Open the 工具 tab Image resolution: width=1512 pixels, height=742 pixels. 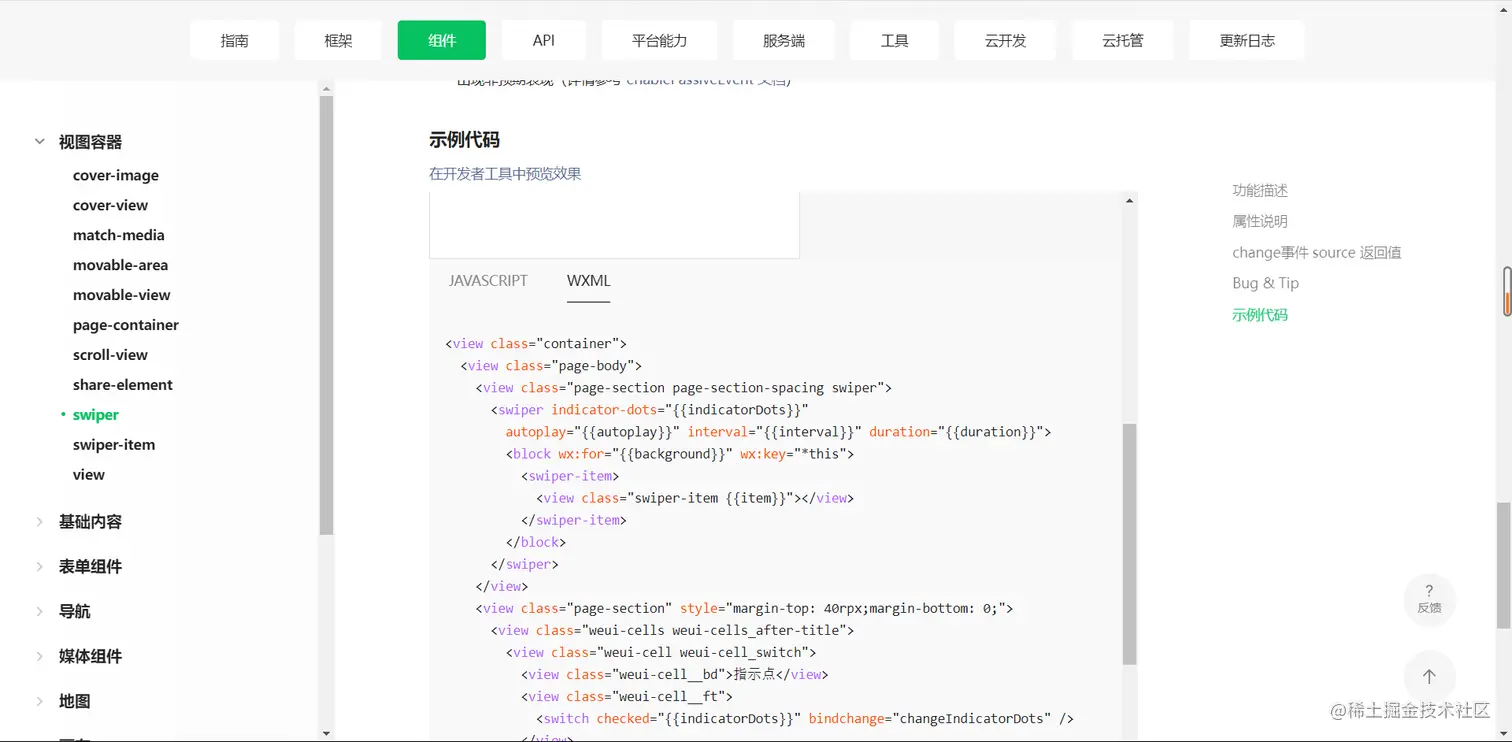pyautogui.click(x=895, y=41)
